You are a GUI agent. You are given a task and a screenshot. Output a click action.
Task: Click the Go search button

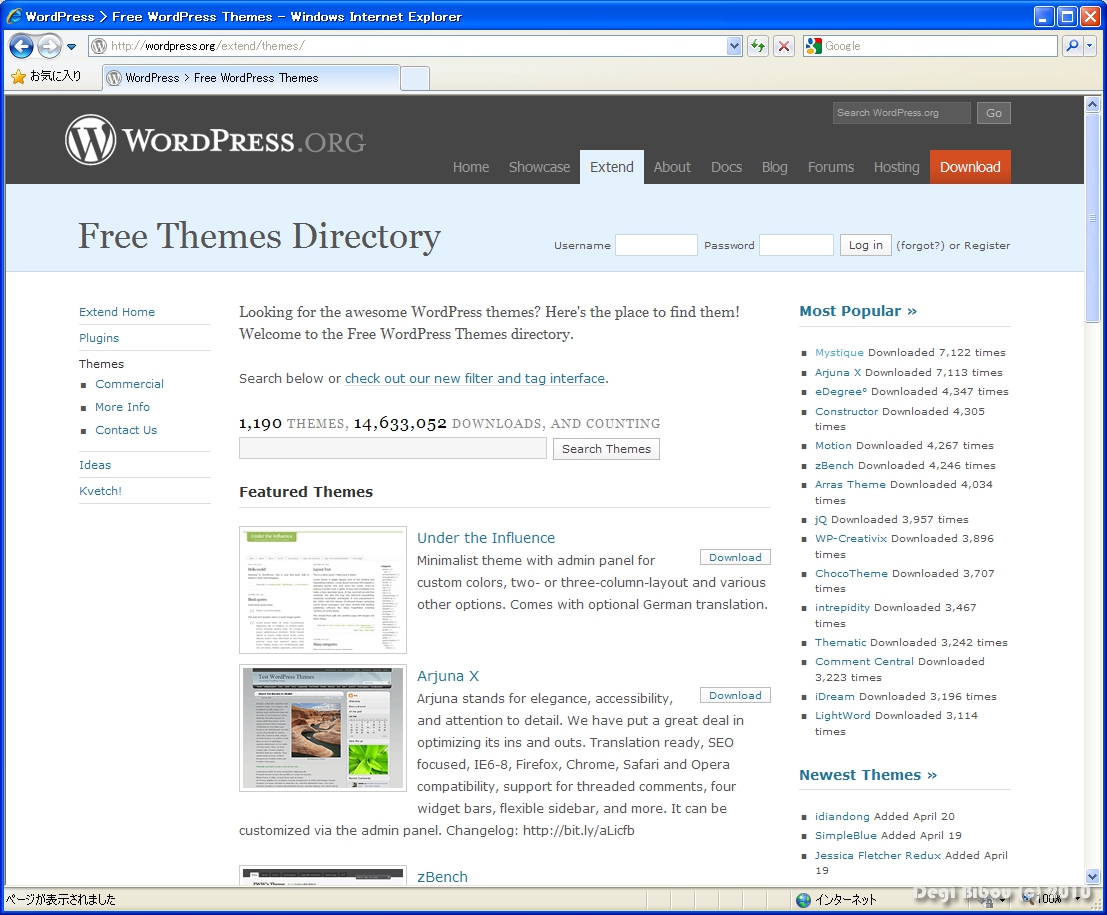click(993, 113)
